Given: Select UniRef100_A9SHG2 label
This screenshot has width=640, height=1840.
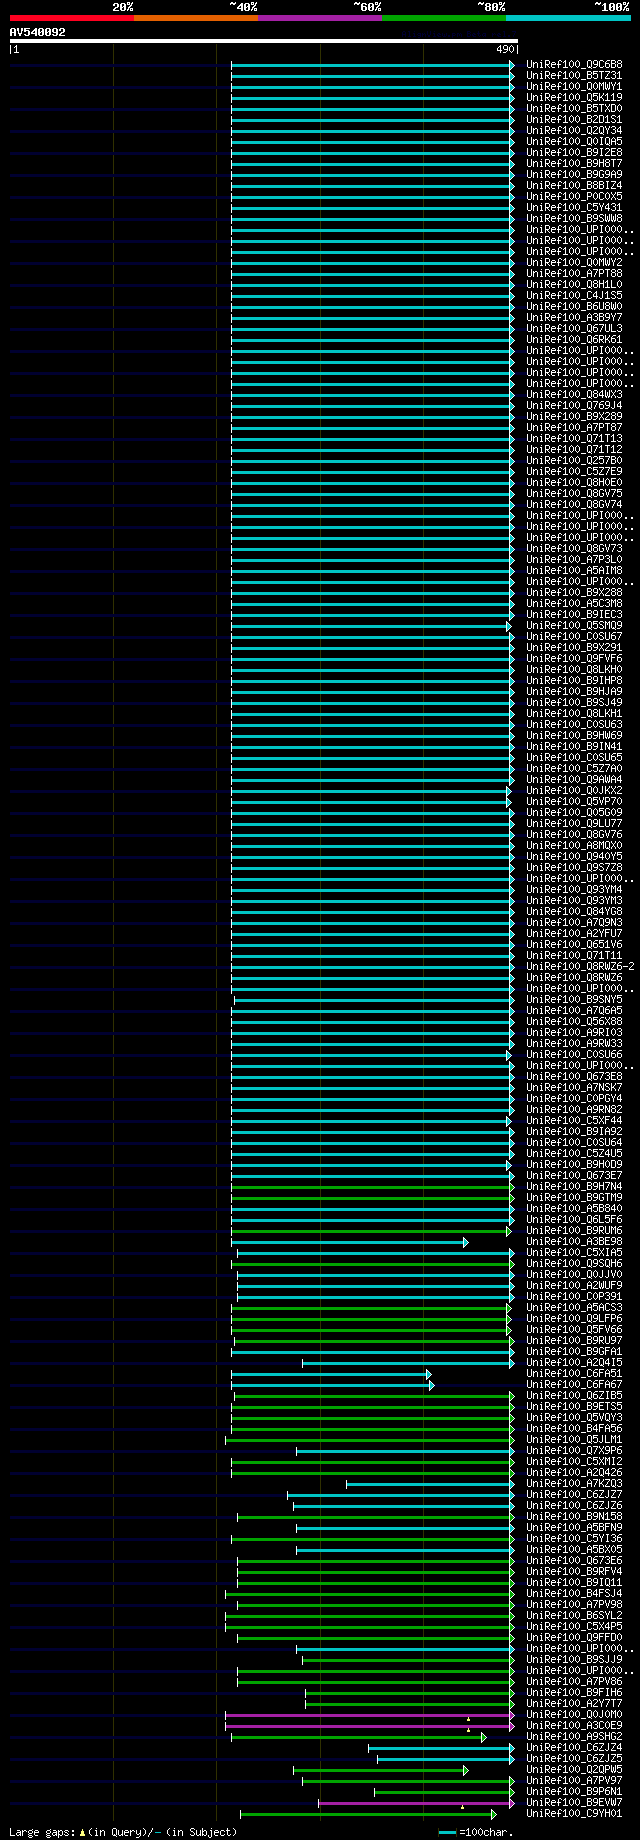Looking at the screenshot, I should click(574, 1736).
